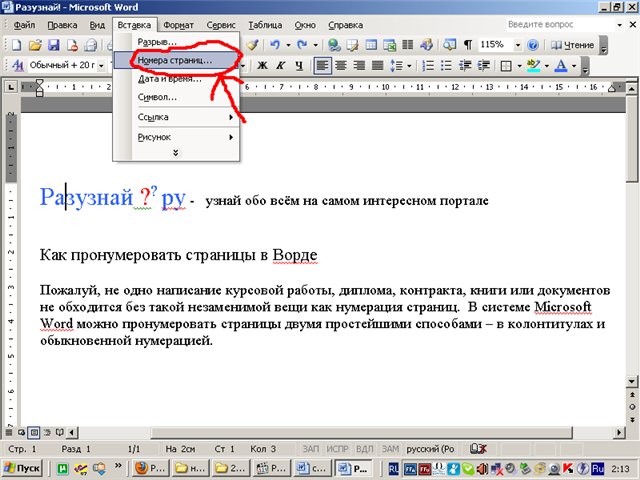Toggle show/hide paragraph marks (¶)
Viewport: 640px width, 480px height.
click(x=468, y=45)
